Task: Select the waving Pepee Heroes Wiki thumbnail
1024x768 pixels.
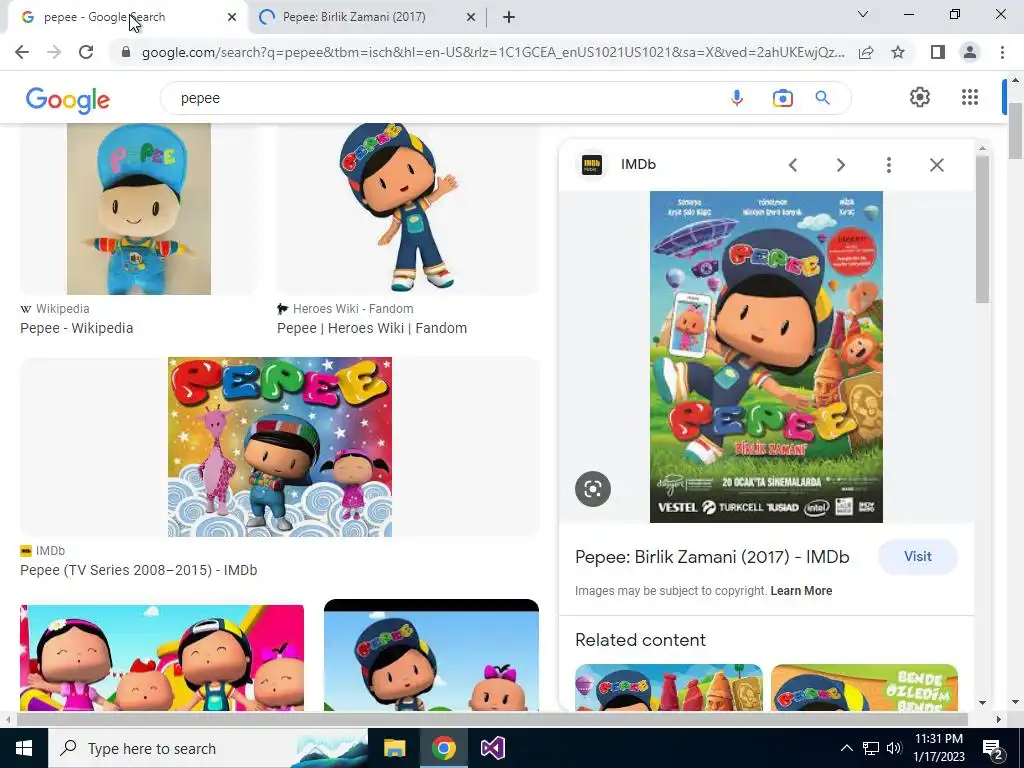Action: coord(408,208)
